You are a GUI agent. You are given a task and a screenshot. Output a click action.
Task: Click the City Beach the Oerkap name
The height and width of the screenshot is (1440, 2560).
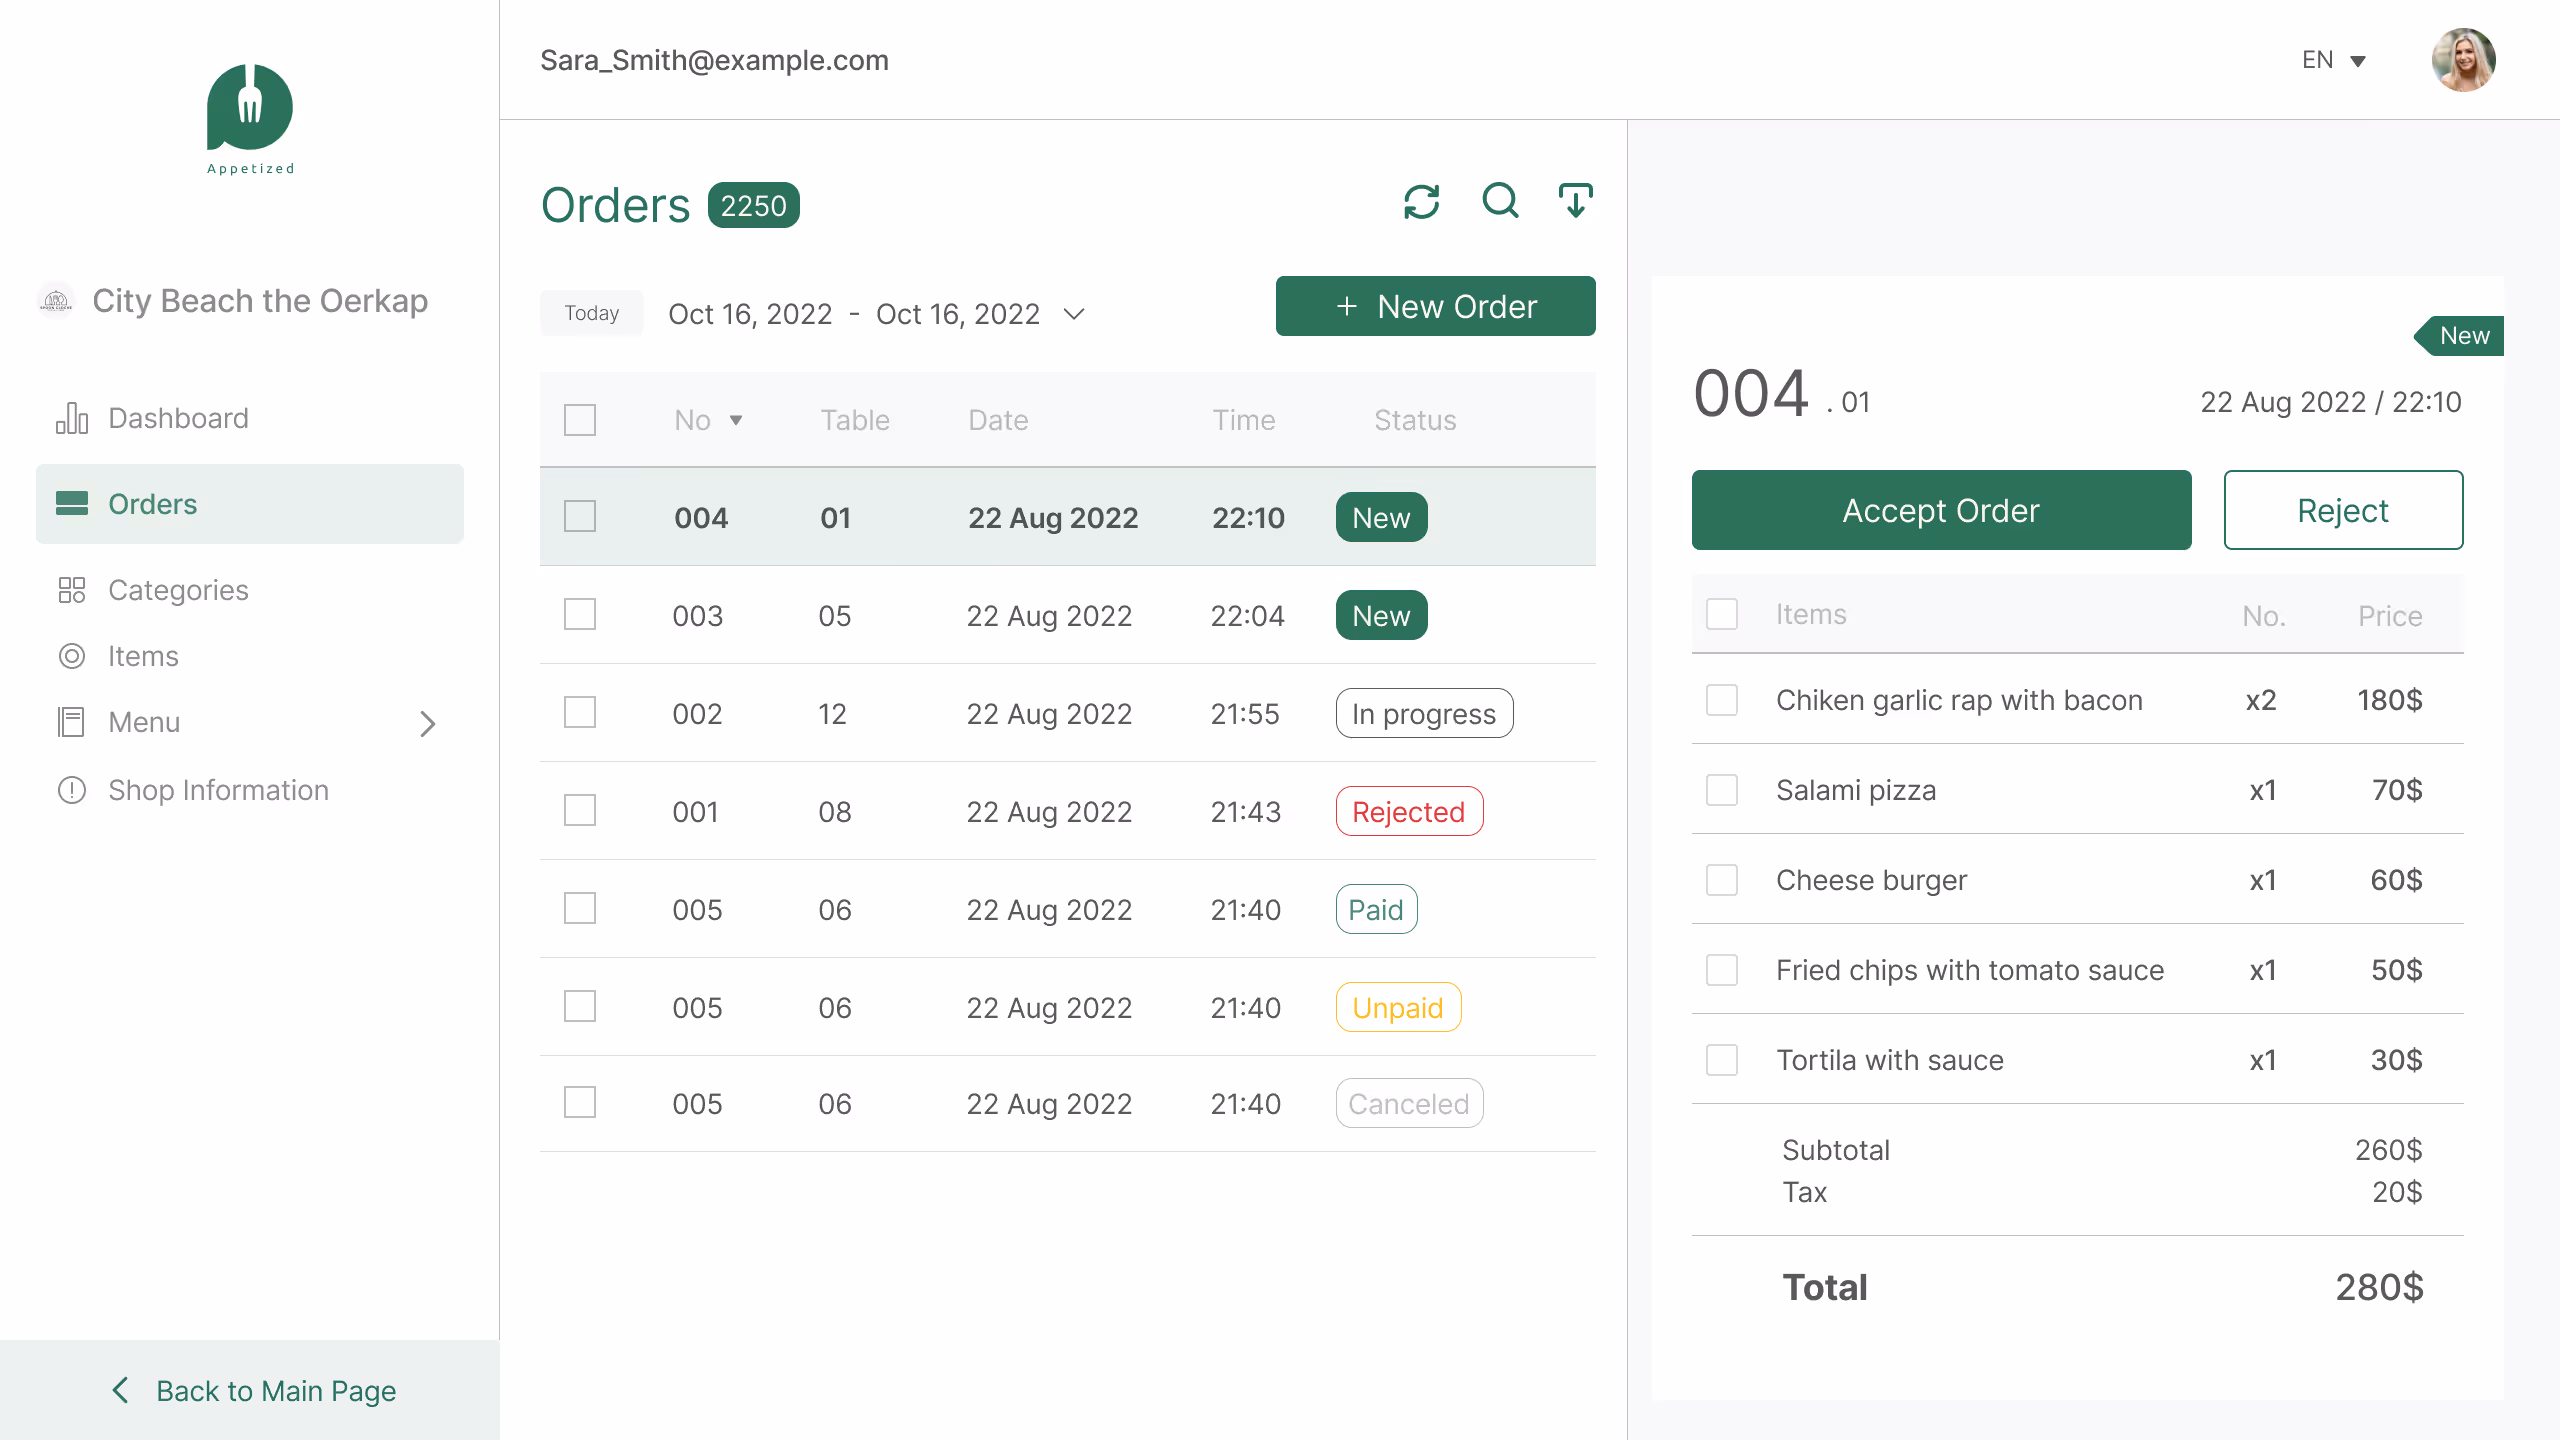click(x=260, y=300)
